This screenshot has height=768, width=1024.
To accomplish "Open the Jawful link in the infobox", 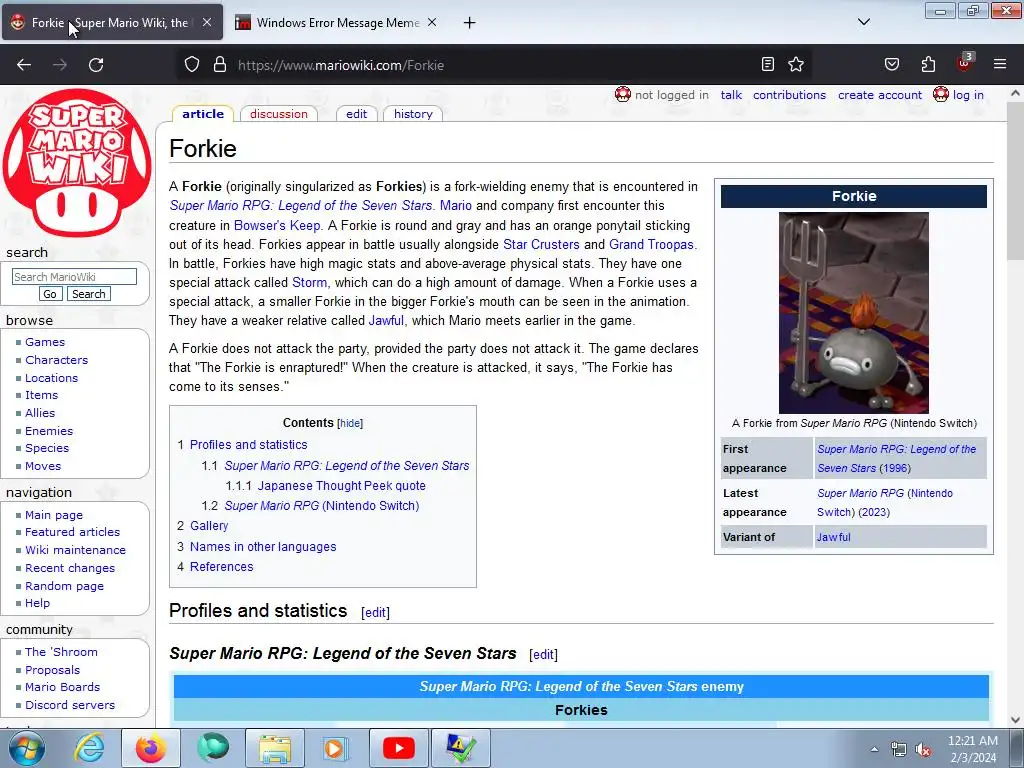I will [x=833, y=537].
